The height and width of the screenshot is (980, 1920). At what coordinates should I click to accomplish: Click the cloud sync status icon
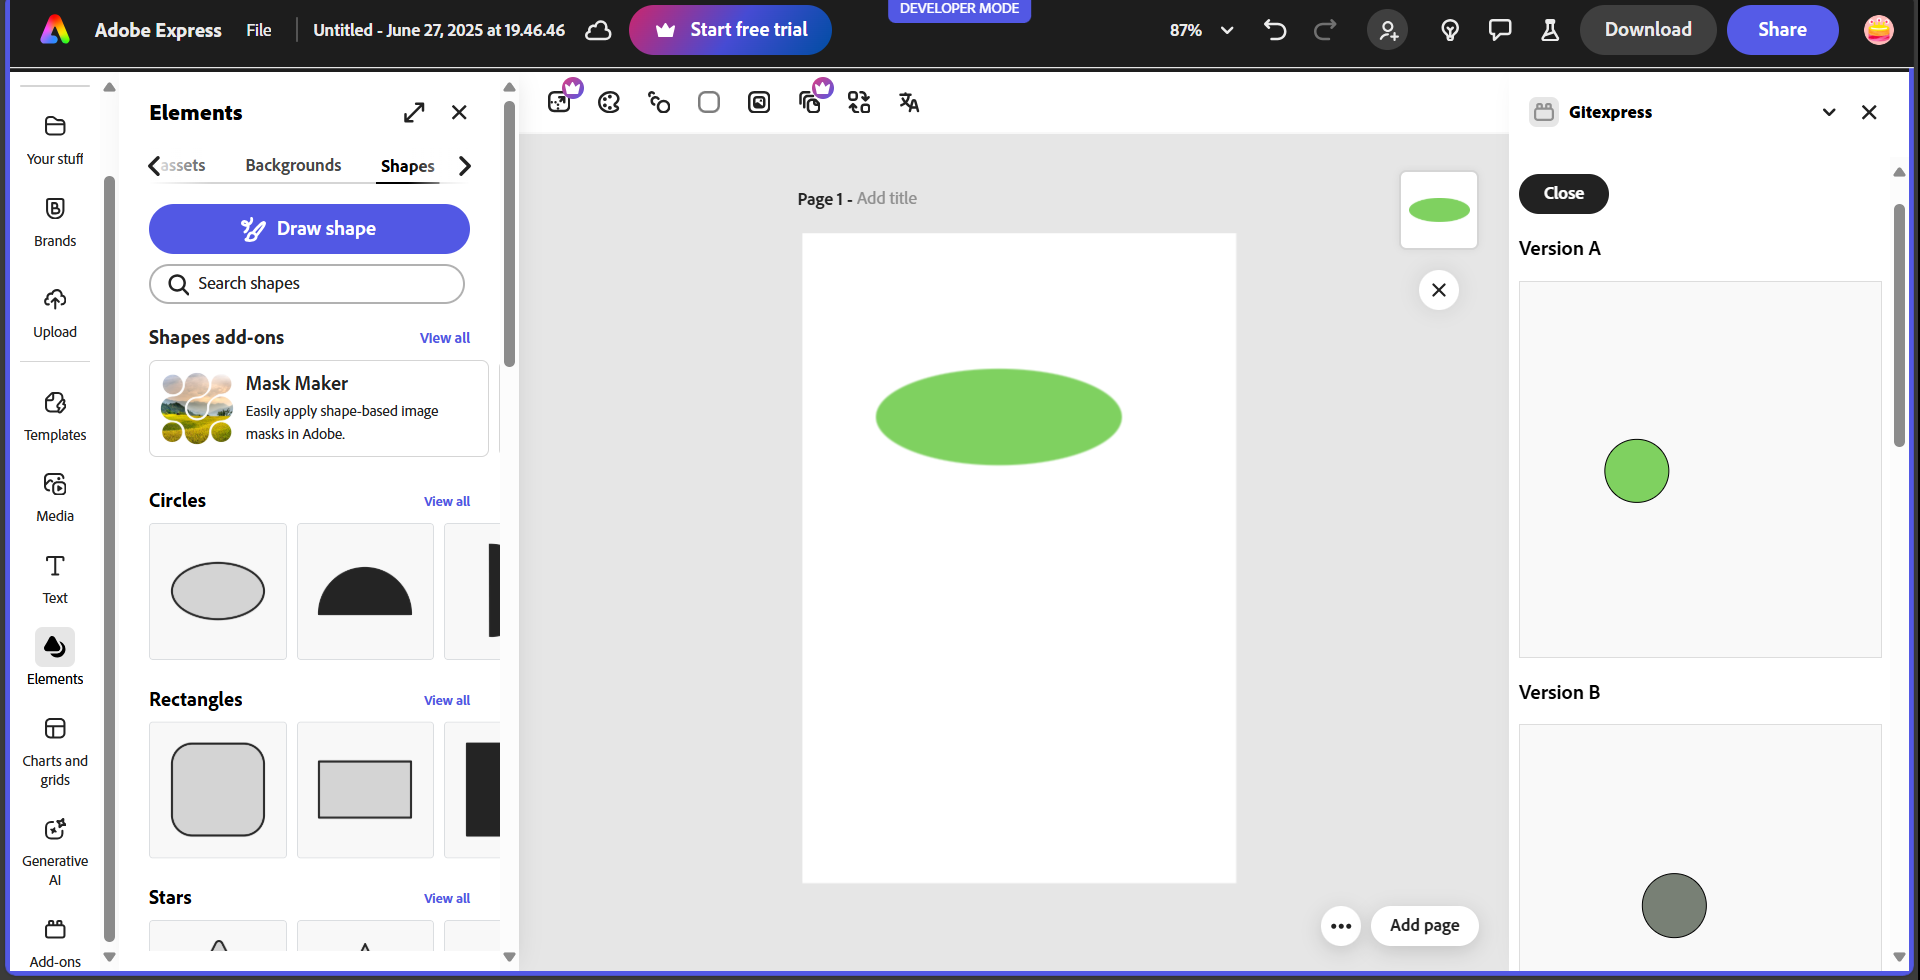point(598,30)
